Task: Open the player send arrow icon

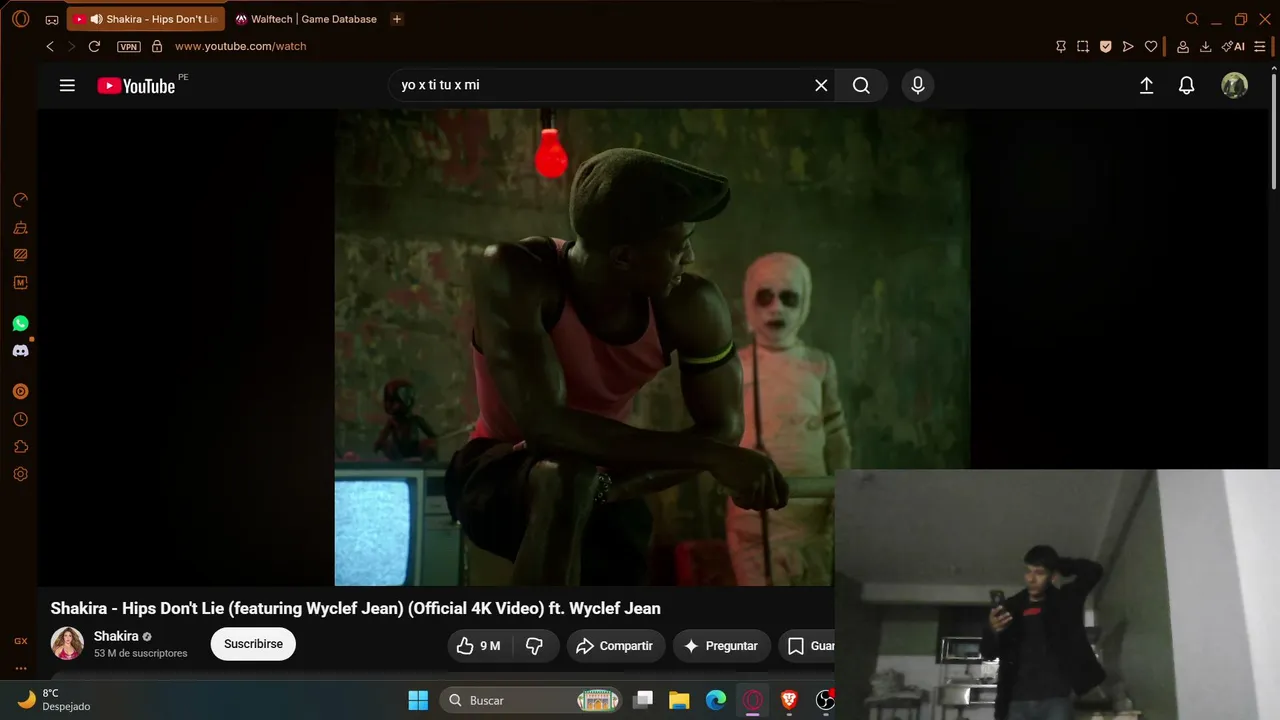Action: point(1128,46)
